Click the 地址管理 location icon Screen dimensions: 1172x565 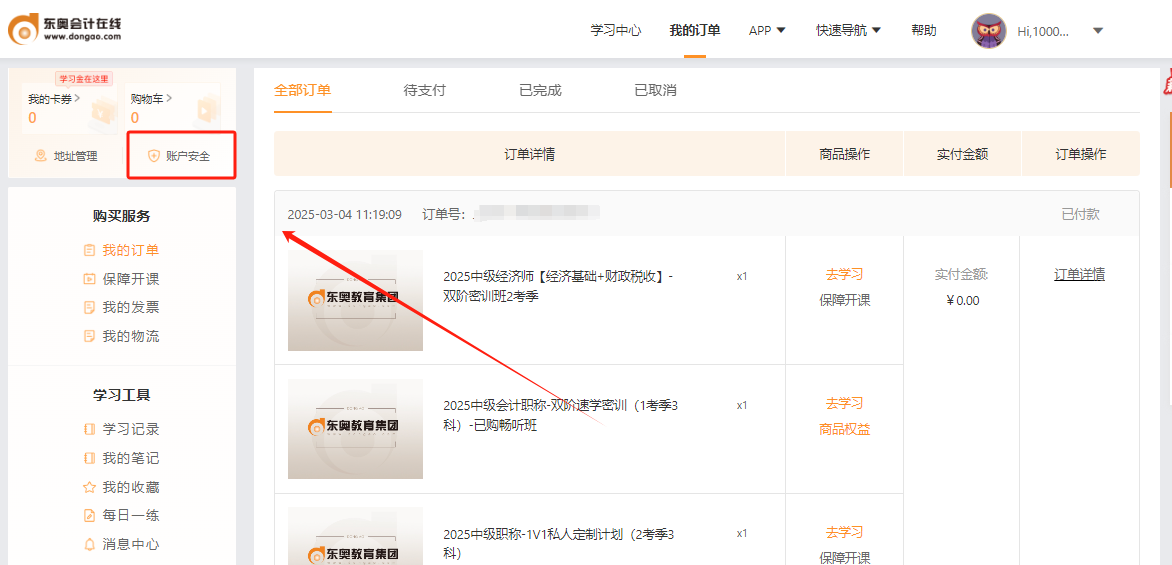[x=41, y=156]
